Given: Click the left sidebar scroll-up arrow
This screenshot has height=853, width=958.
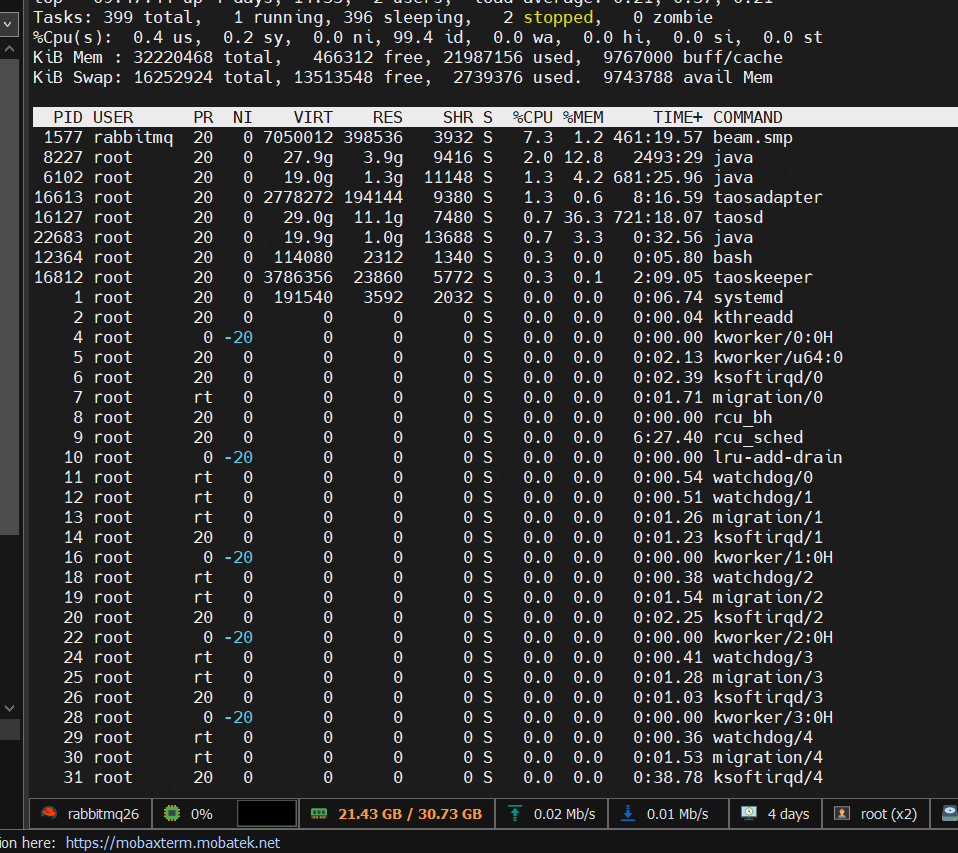Looking at the screenshot, I should 8,48.
